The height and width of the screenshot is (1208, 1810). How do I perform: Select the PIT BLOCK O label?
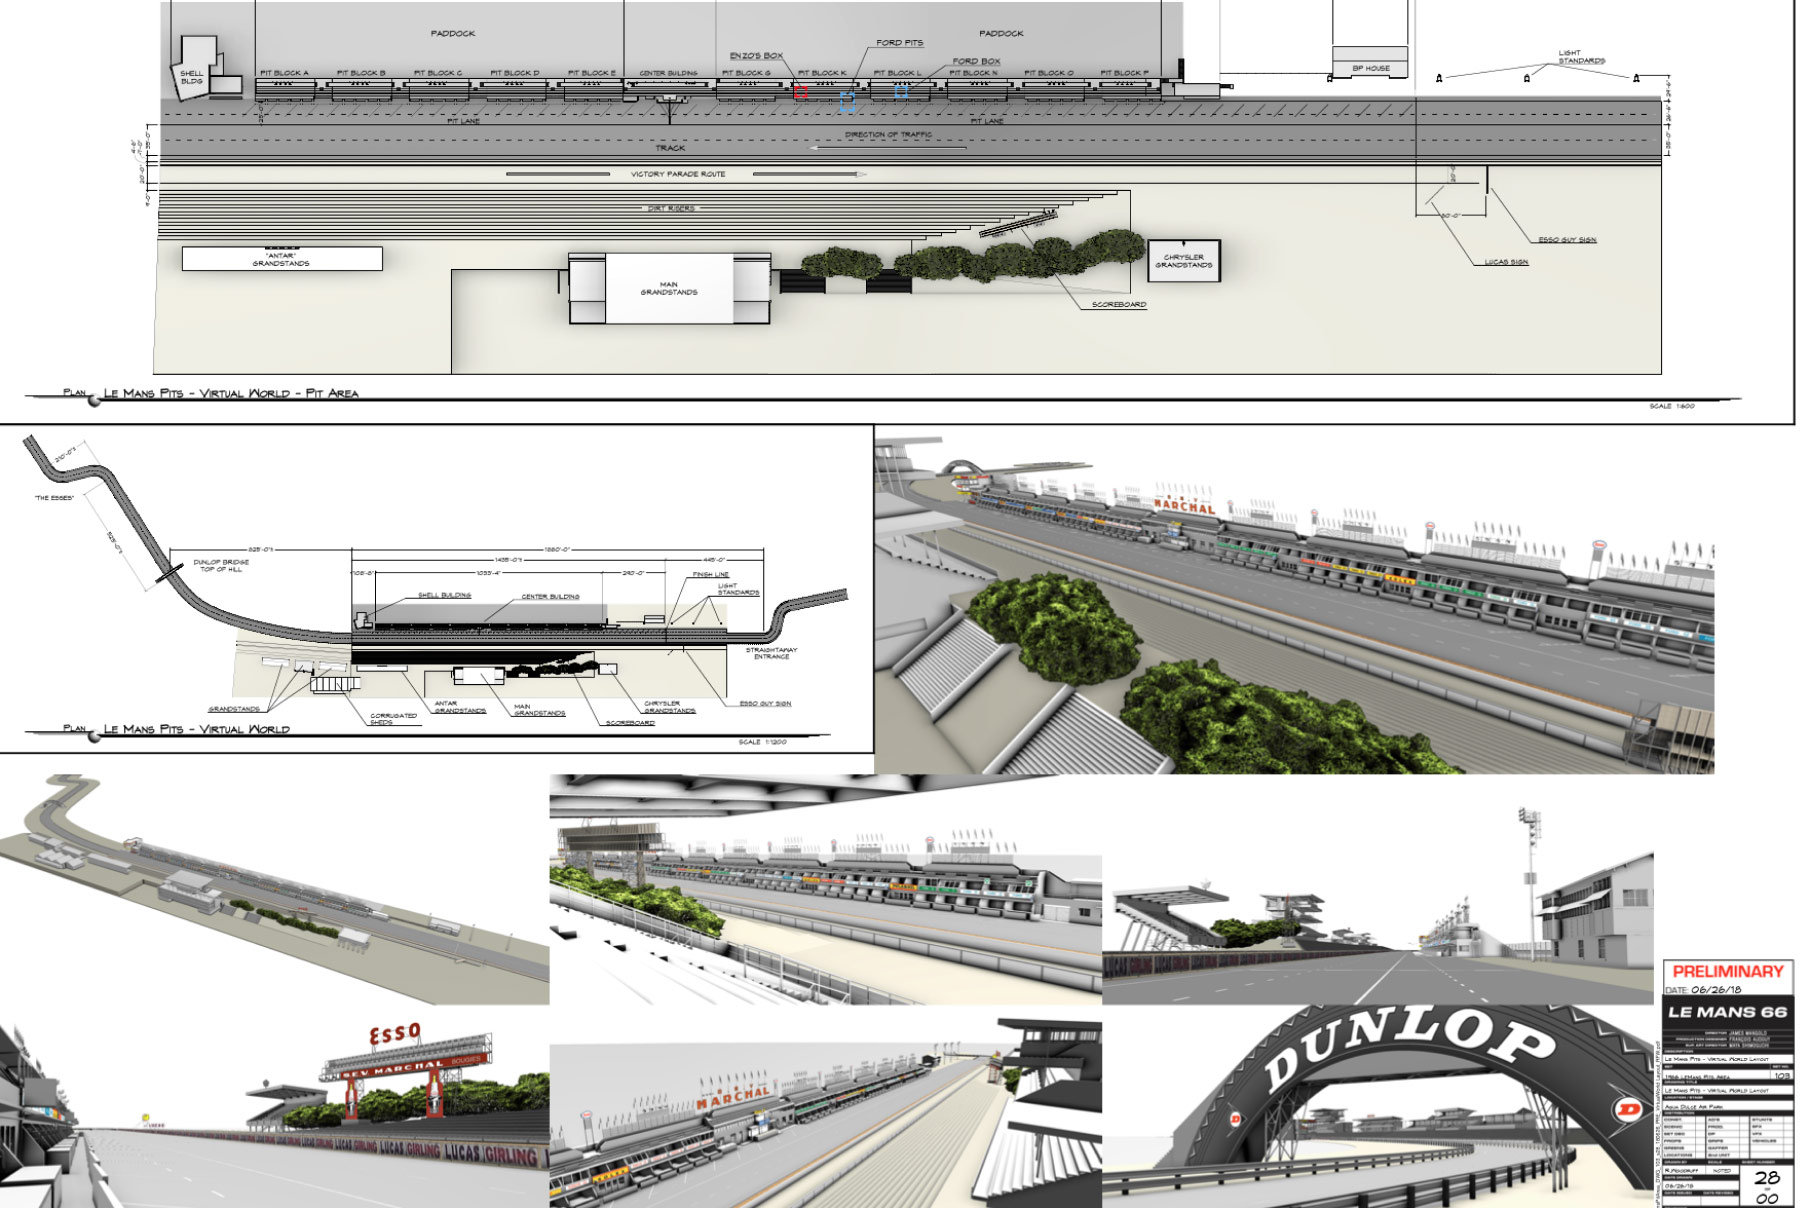tap(1049, 73)
